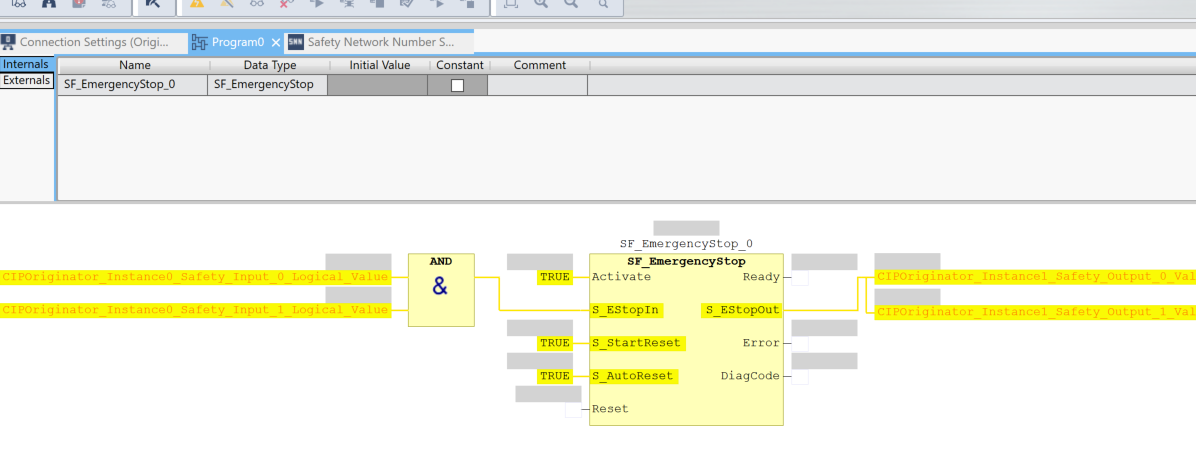Click the DiagCode output pin label
The width and height of the screenshot is (1196, 454).
pos(751,376)
